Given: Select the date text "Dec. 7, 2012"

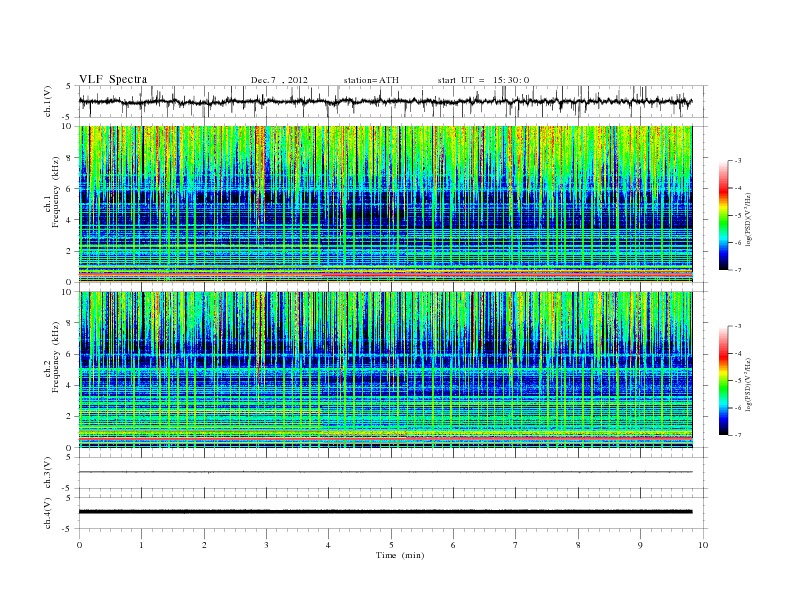Looking at the screenshot, I should coord(279,80).
